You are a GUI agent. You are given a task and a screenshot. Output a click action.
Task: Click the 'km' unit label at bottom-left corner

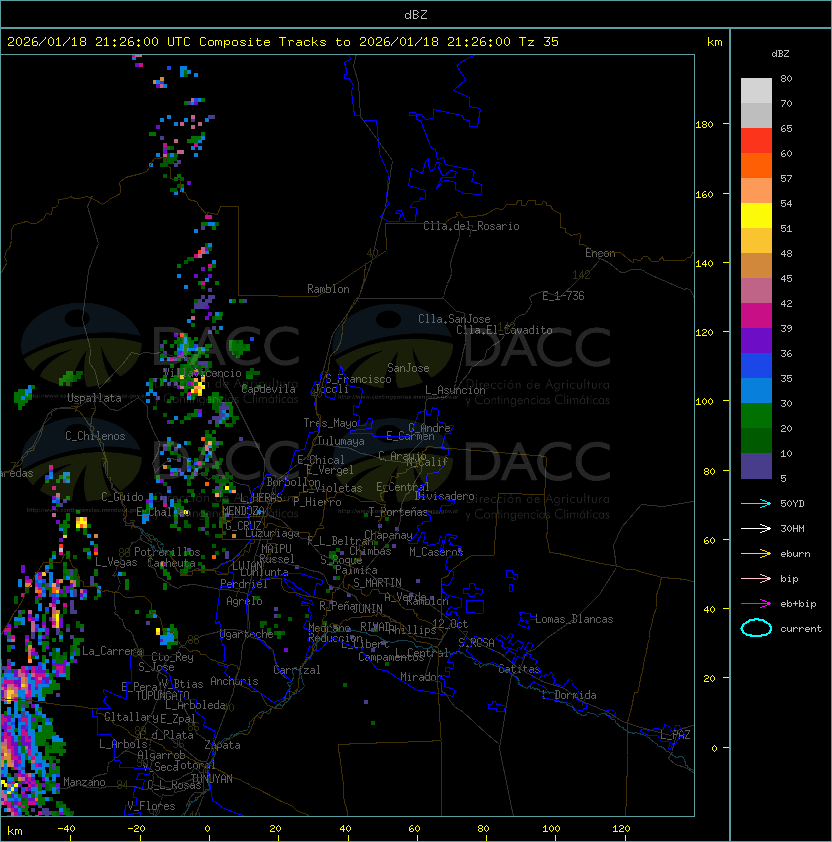coord(15,831)
